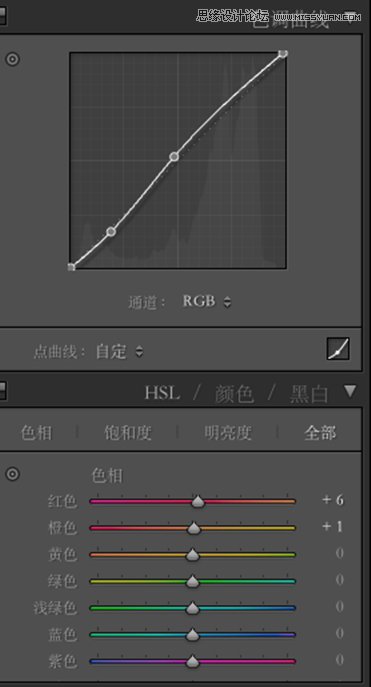Click the 红色 hue slider handle
Image resolution: width=371 pixels, height=687 pixels.
click(x=198, y=502)
